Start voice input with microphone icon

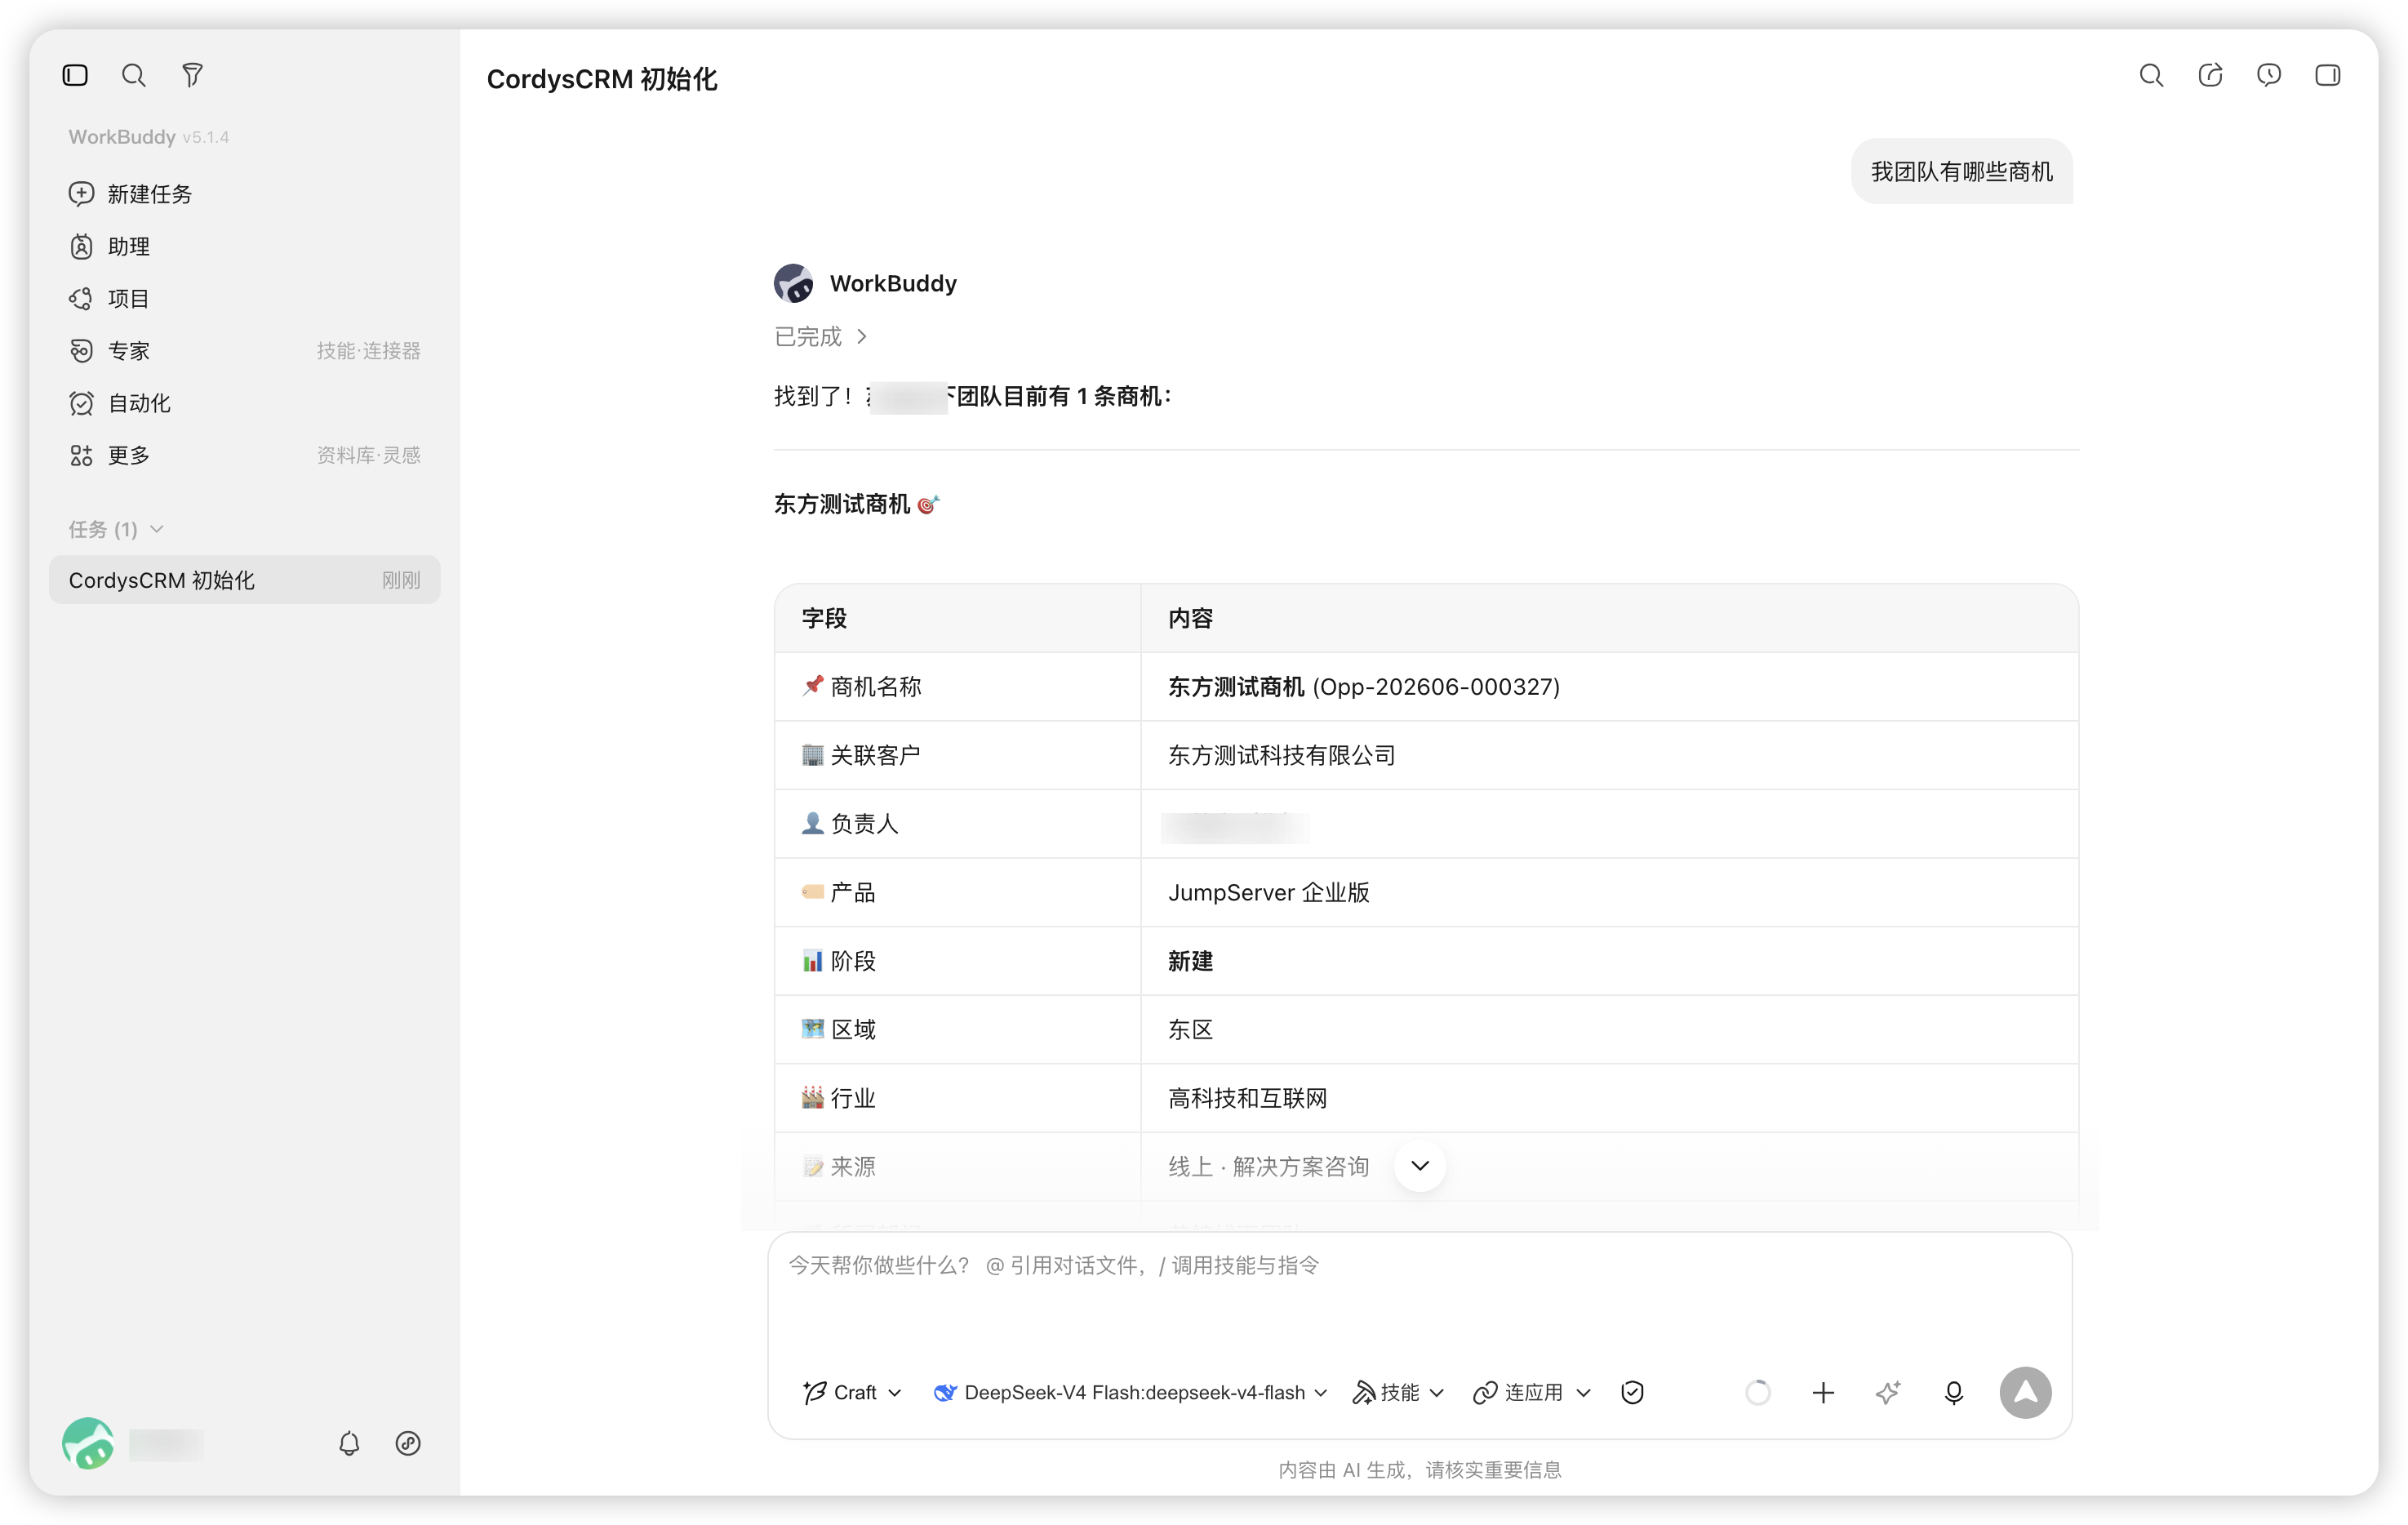pos(1954,1393)
